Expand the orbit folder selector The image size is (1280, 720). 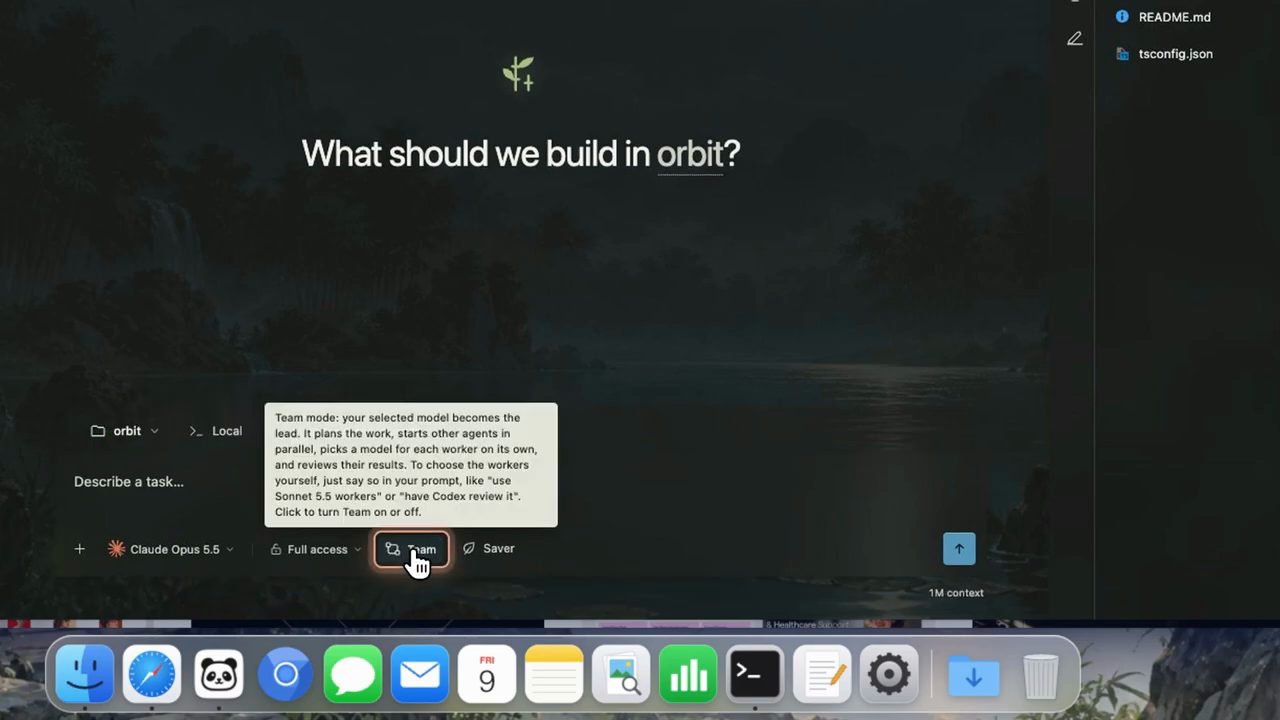tap(125, 431)
